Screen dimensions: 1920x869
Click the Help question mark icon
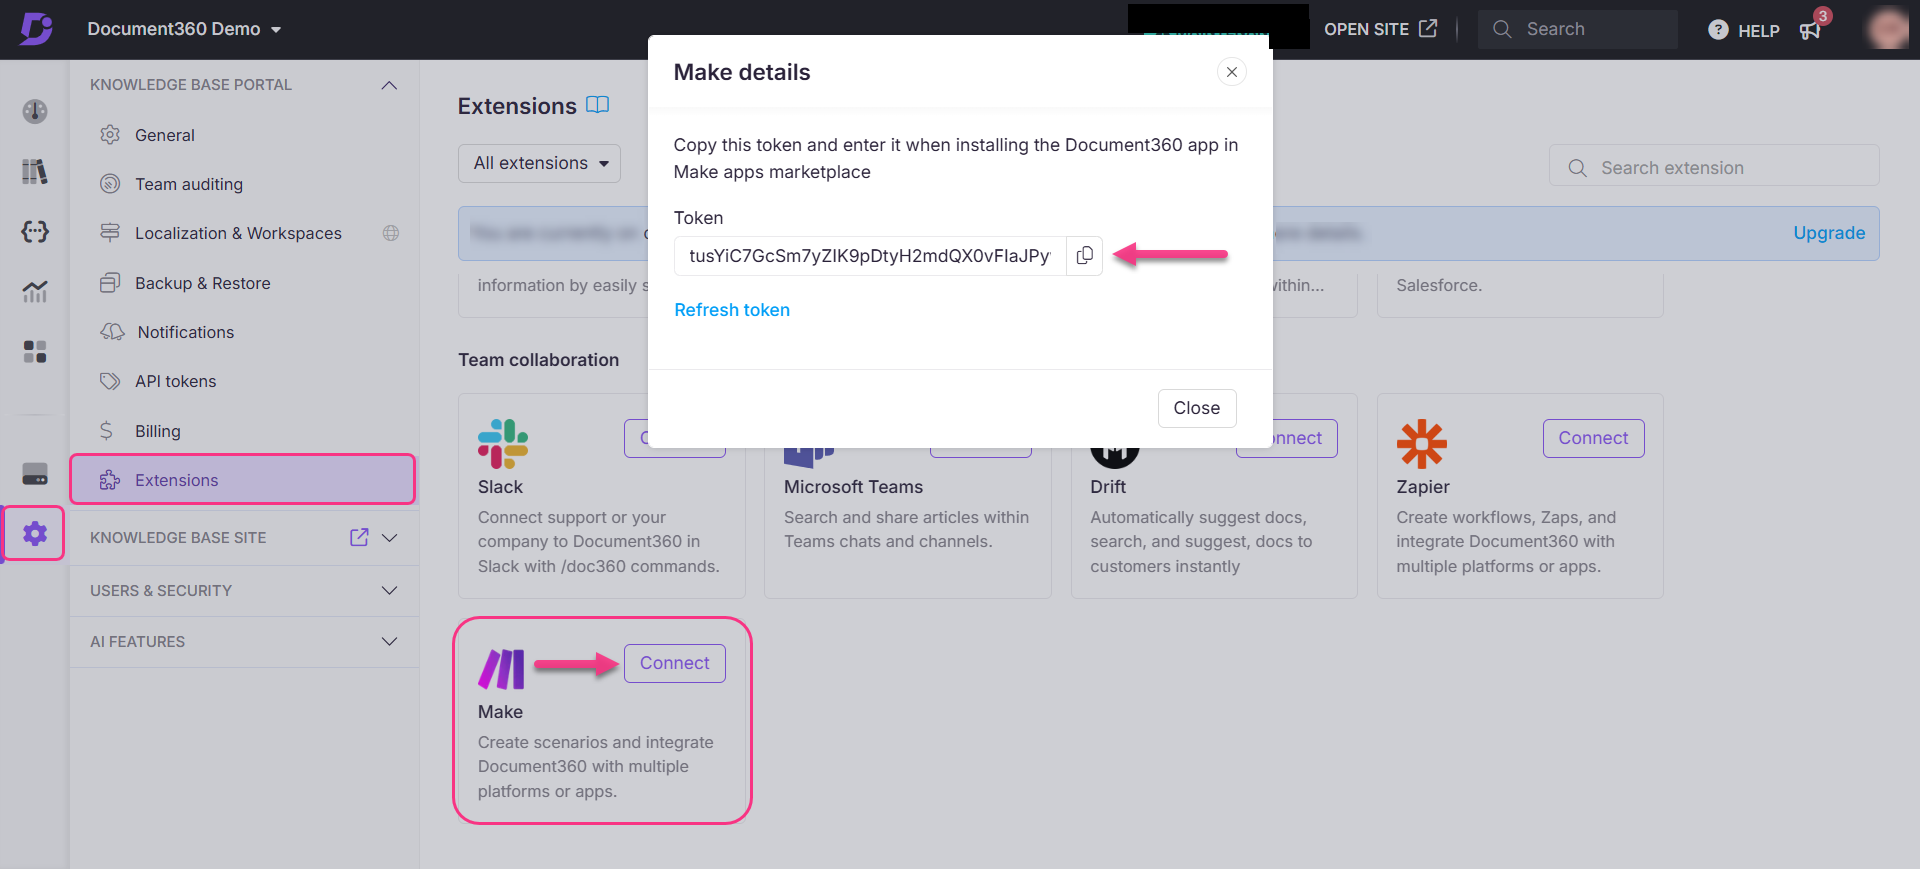coord(1718,30)
